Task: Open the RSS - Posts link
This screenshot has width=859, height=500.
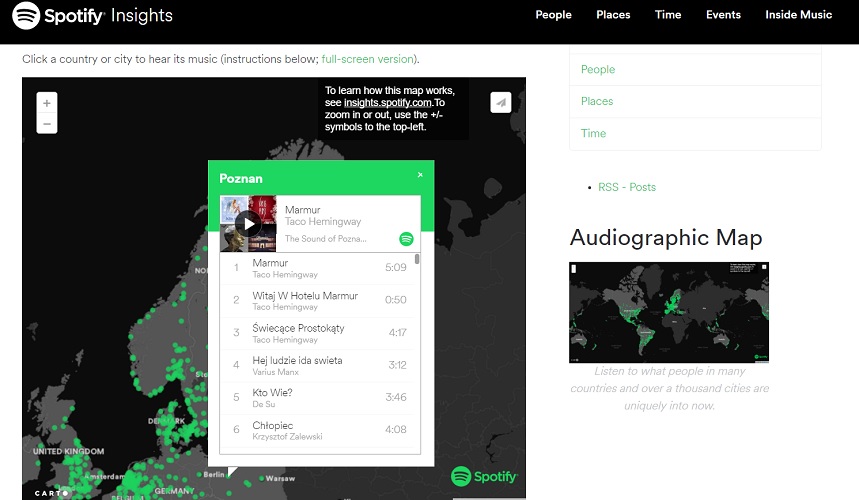Action: click(x=627, y=187)
